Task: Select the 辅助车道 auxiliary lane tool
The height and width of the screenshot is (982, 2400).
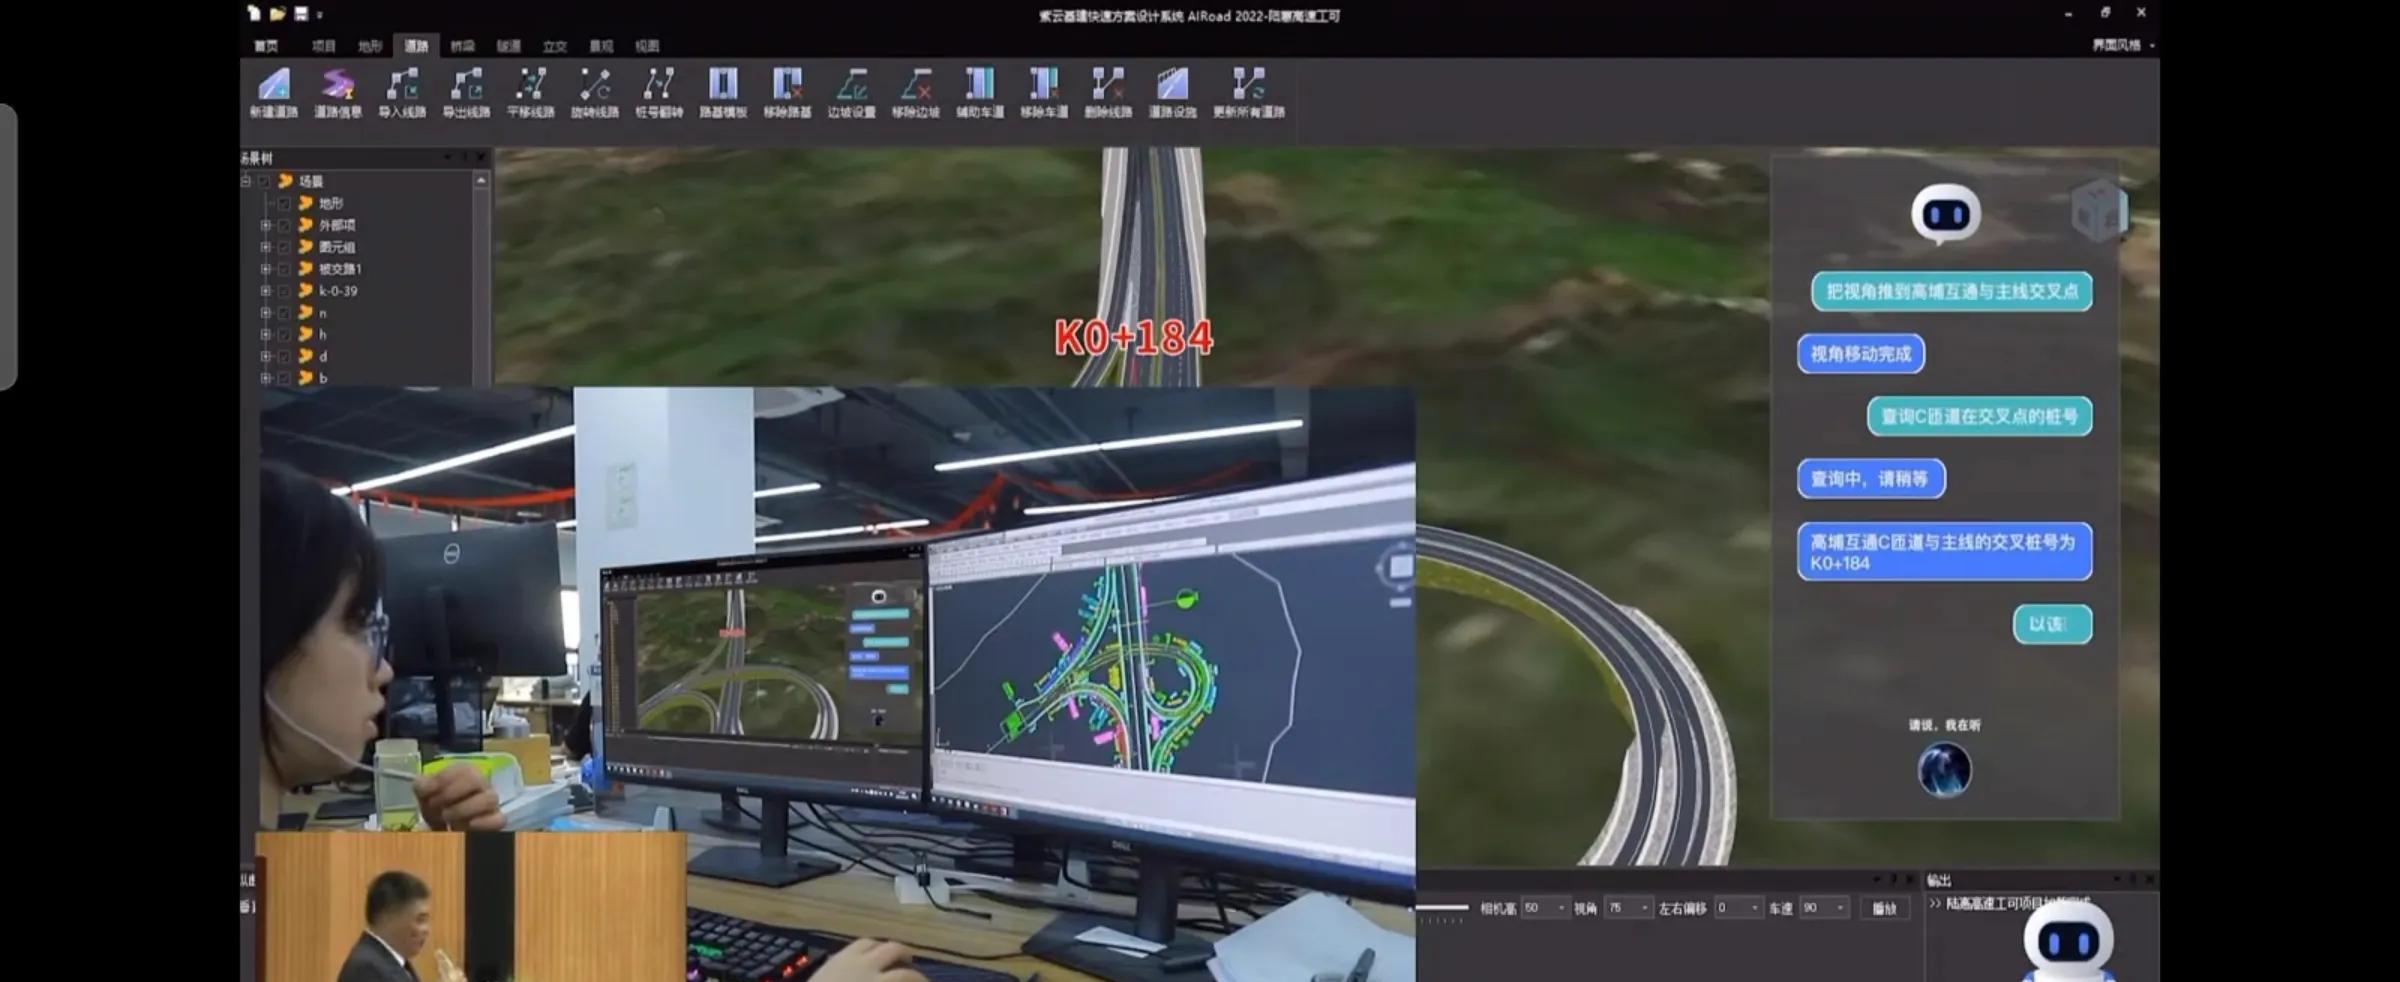Action: click(980, 93)
